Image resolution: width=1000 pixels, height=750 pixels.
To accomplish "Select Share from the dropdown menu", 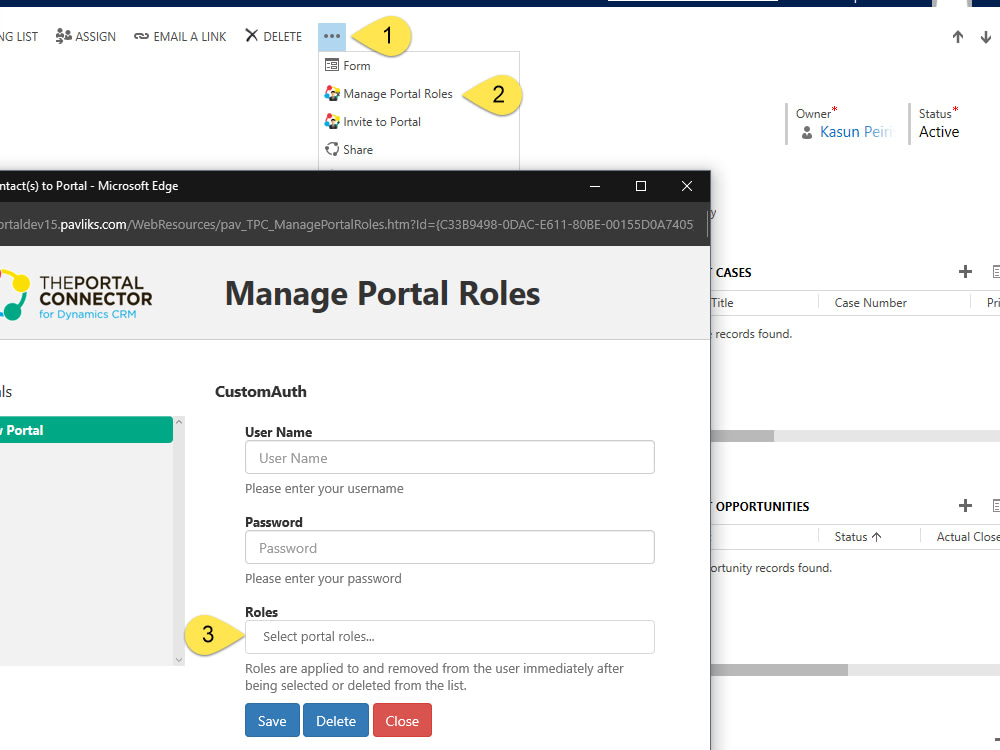I will pos(418,150).
